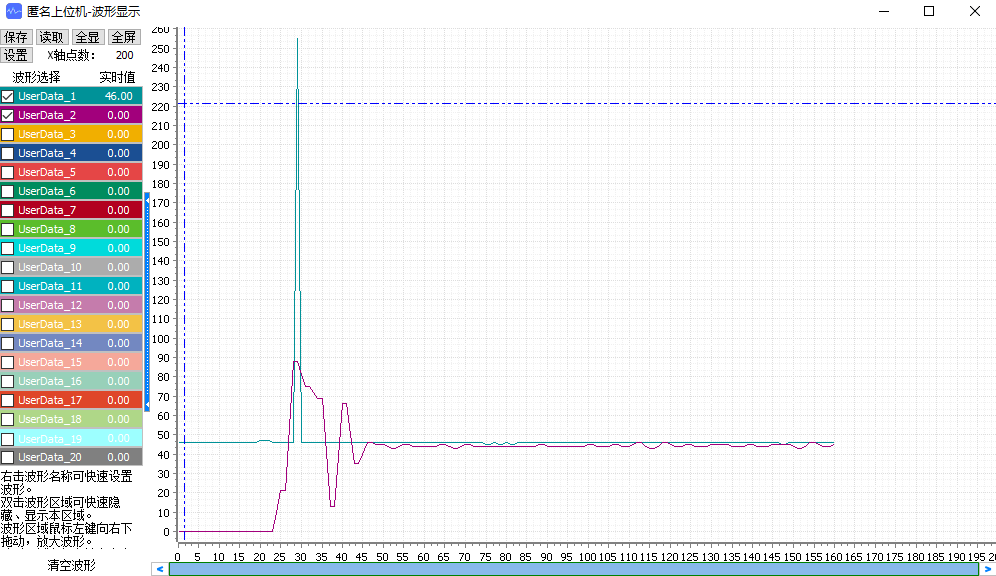Check the UserData_18 checkbox
Viewport: 996px width, 576px height.
tap(8, 420)
